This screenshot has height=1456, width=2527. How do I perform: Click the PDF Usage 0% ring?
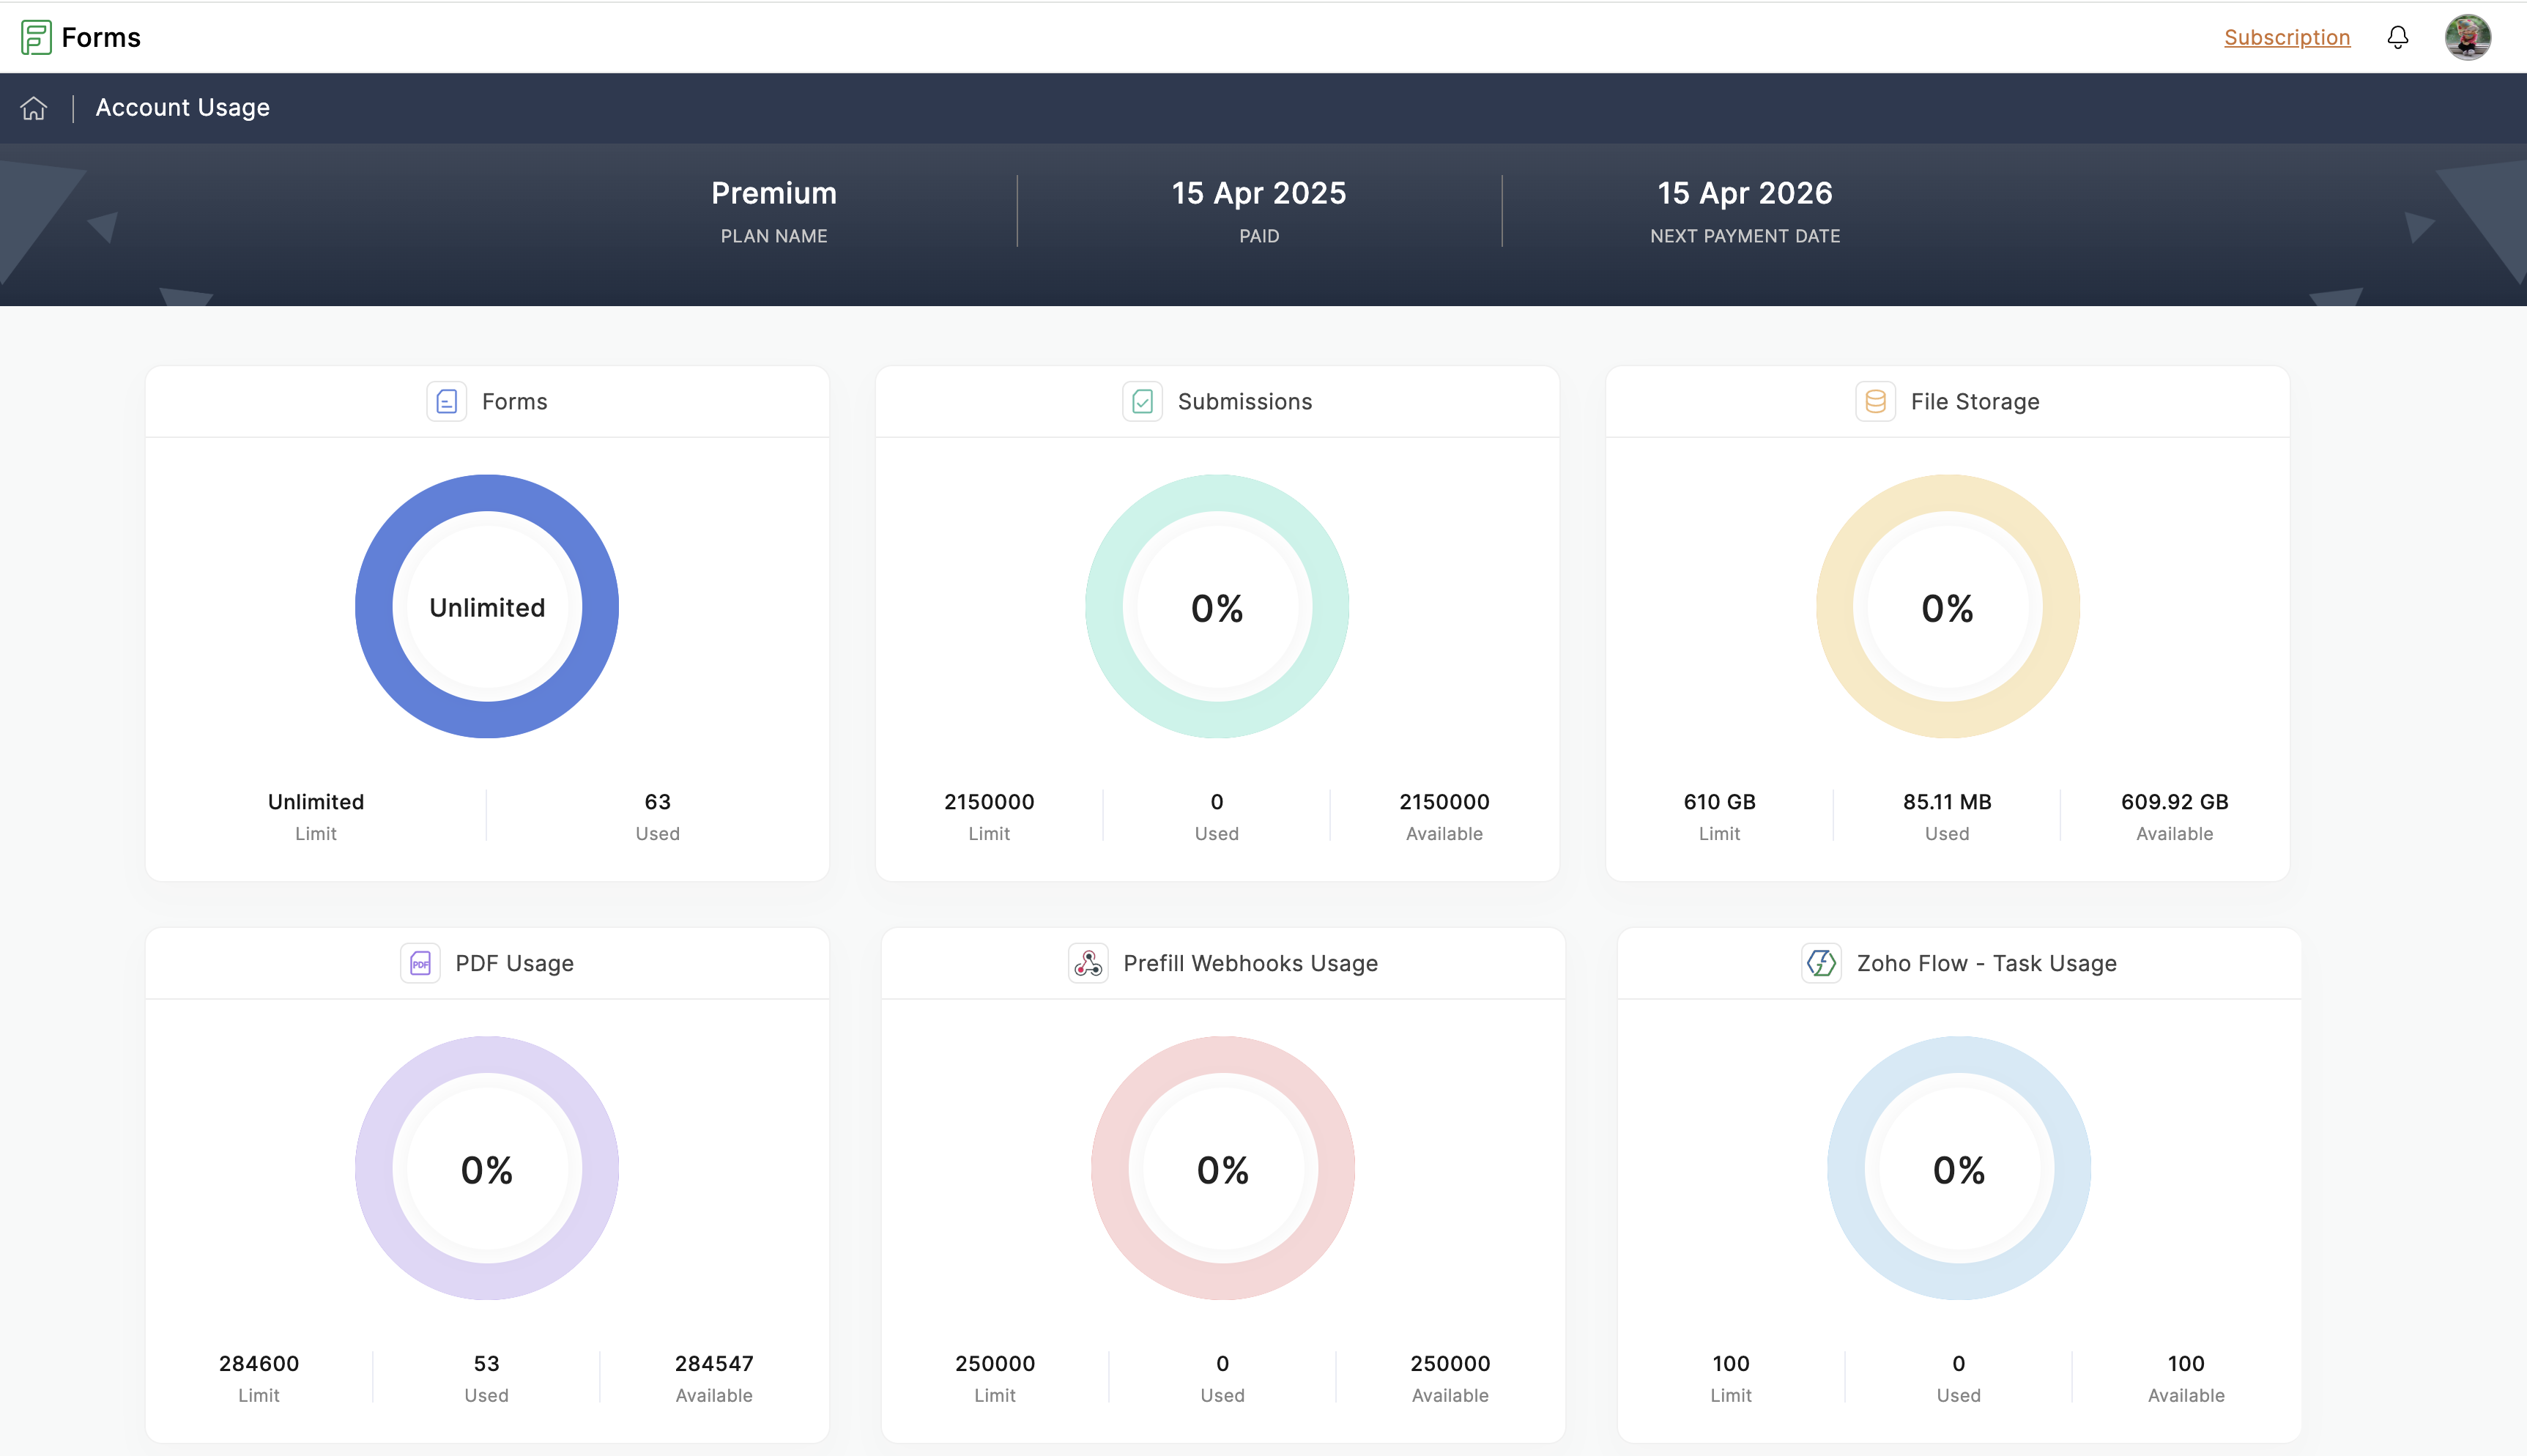[487, 1168]
